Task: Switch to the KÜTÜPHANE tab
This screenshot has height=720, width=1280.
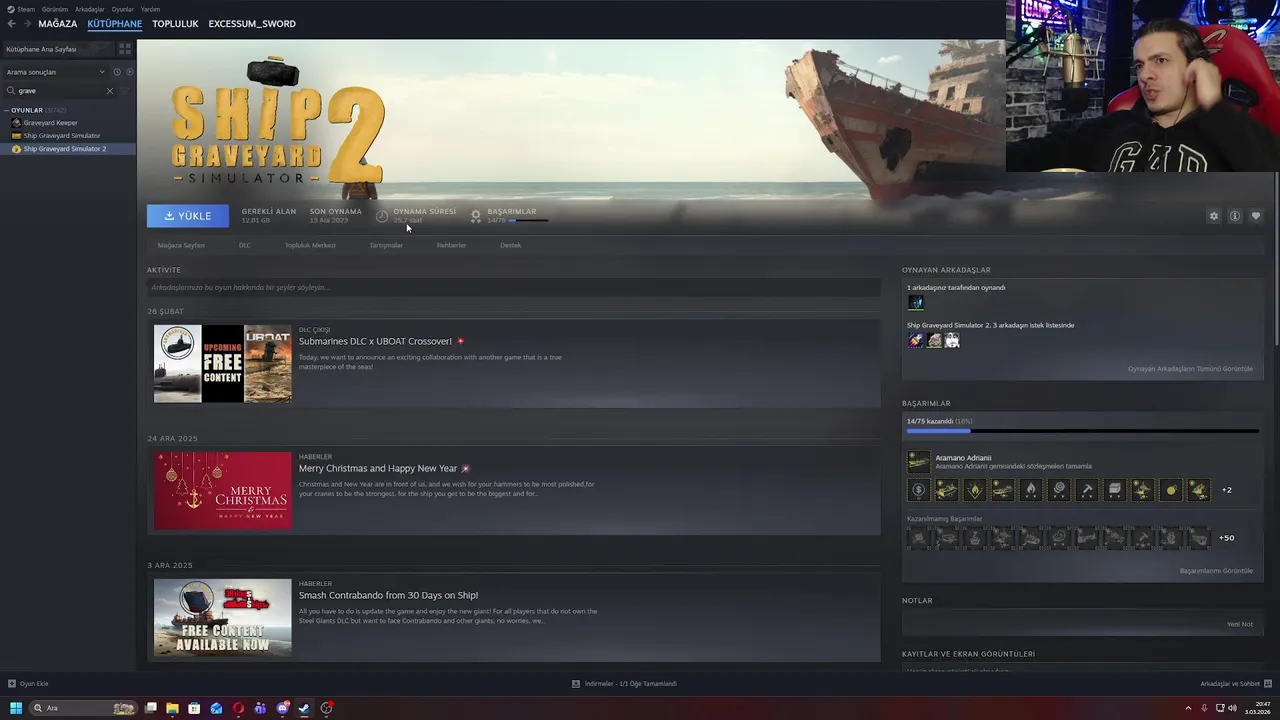Action: point(115,23)
